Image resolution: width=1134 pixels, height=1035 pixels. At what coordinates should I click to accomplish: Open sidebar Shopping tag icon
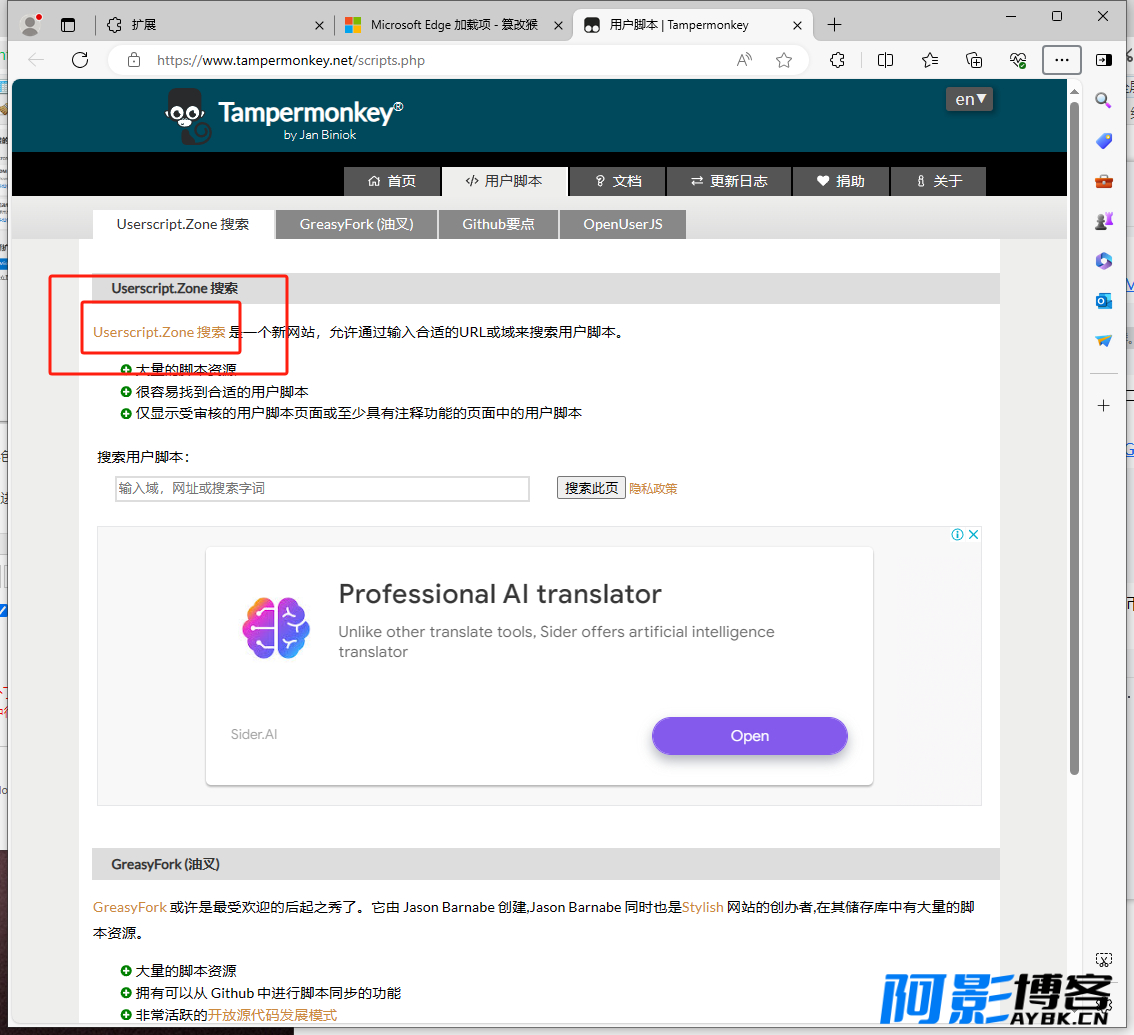(x=1104, y=140)
